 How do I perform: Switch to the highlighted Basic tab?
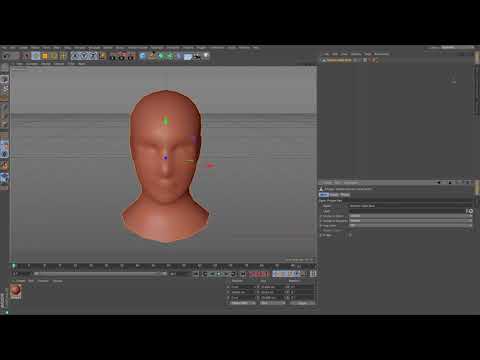click(324, 194)
